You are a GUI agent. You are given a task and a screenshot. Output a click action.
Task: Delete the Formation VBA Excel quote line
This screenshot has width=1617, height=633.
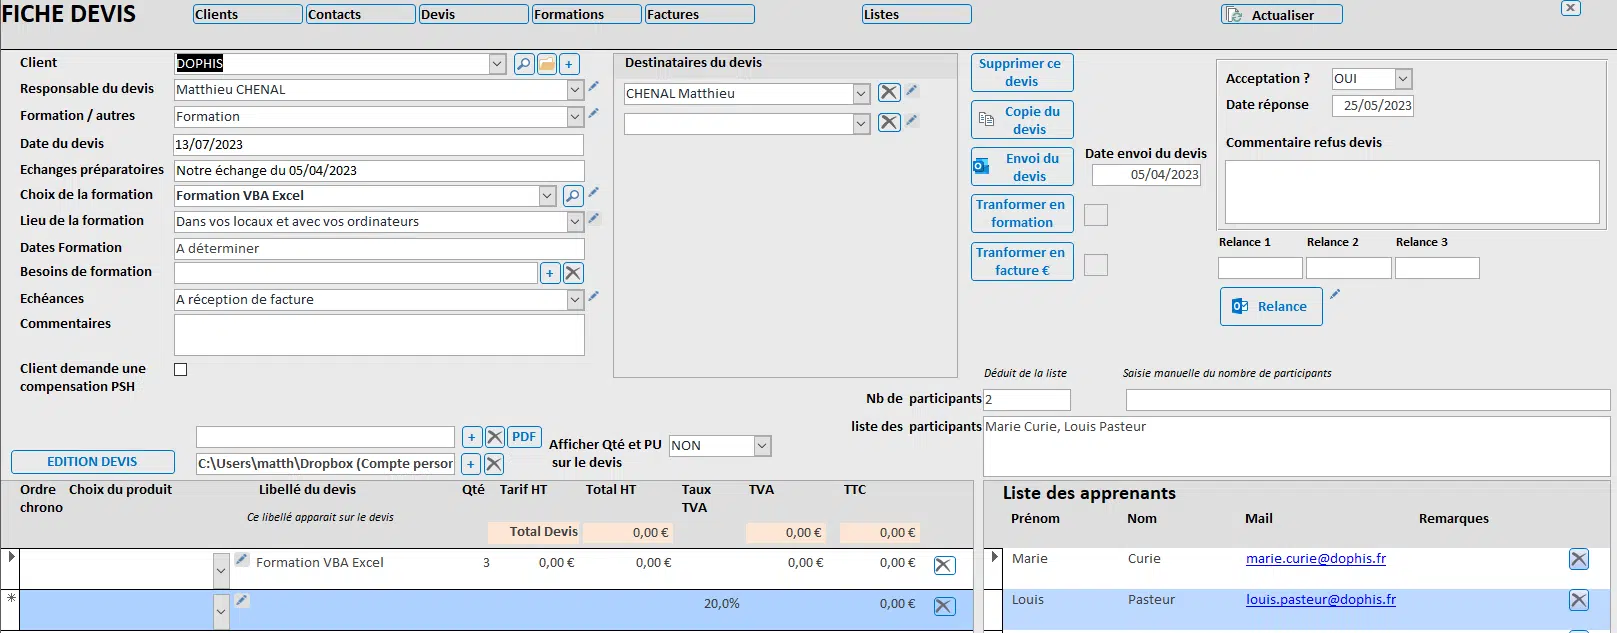944,566
